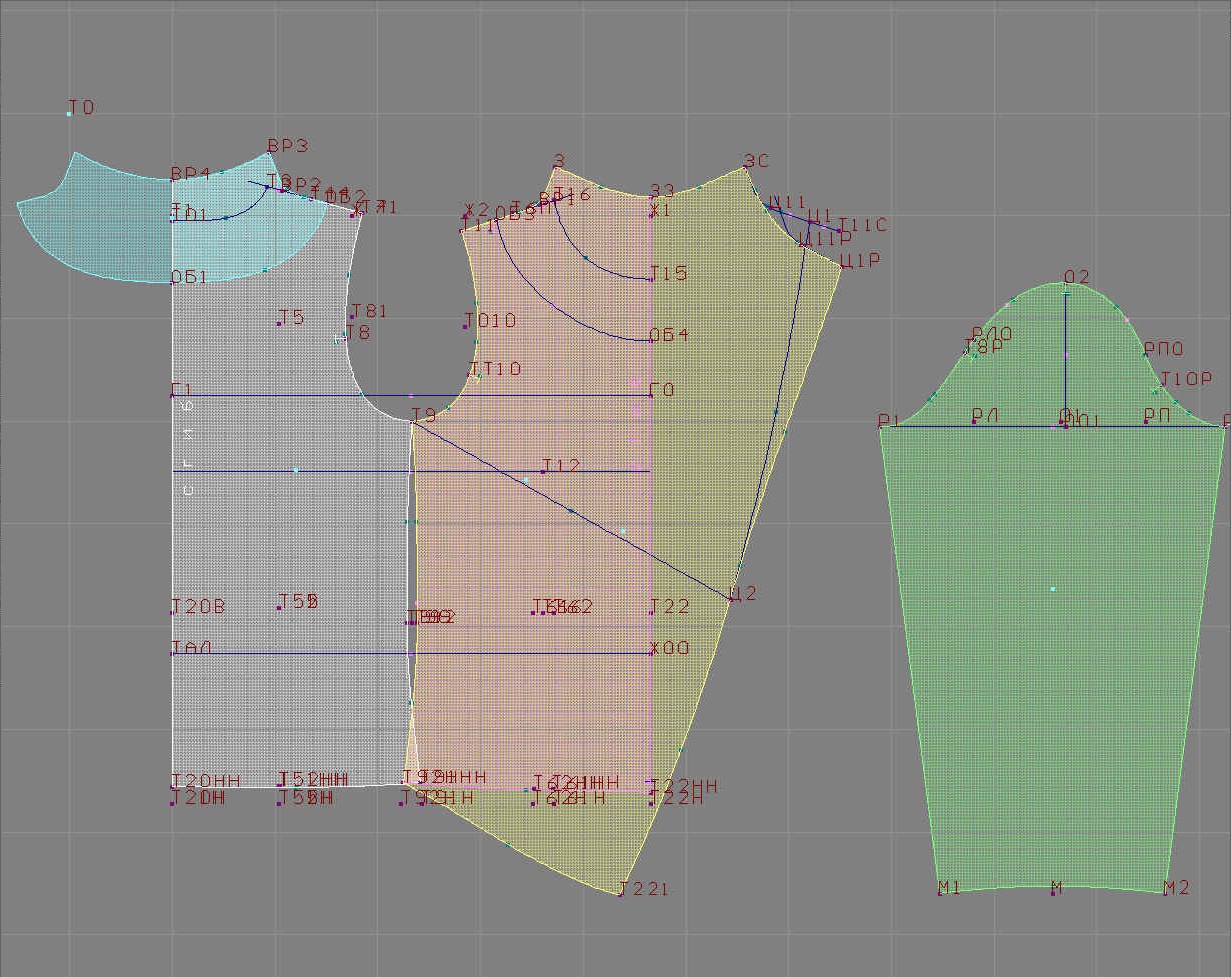Select point Ж00 on the center line
Viewport: 1231px width, 977px height.
pos(651,653)
